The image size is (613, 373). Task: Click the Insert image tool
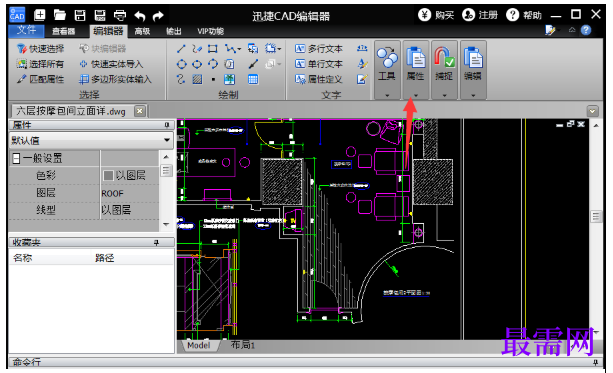coord(229,79)
